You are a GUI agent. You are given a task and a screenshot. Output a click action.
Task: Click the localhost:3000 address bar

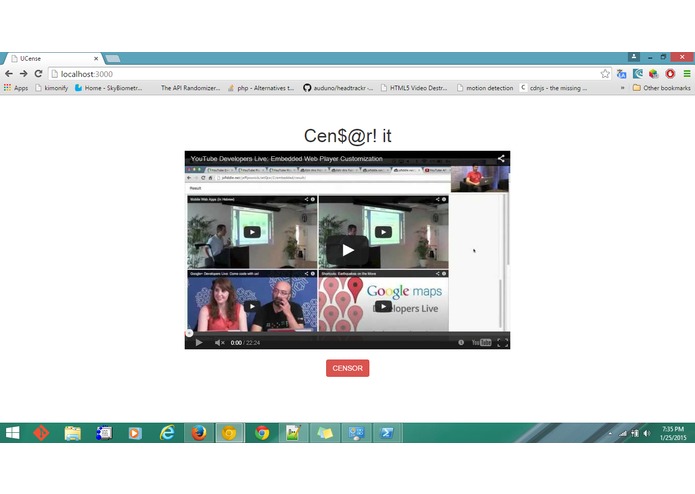330,74
